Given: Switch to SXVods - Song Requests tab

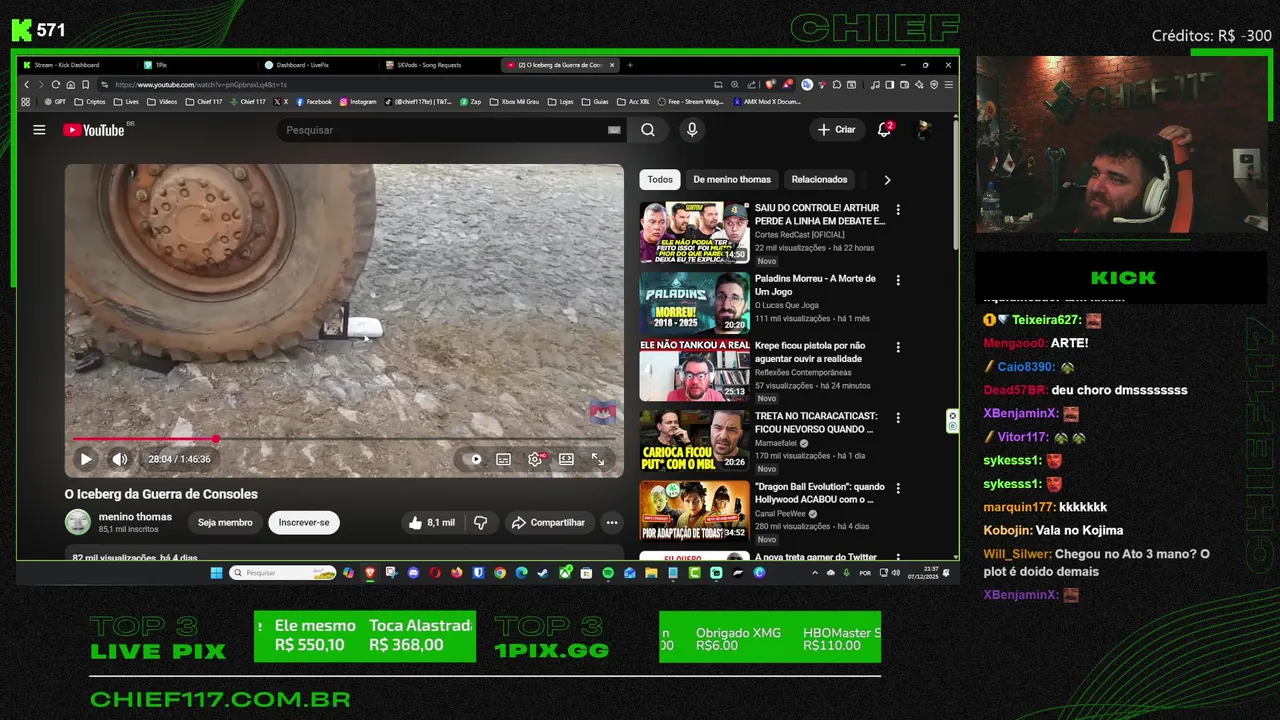Looking at the screenshot, I should (440, 65).
